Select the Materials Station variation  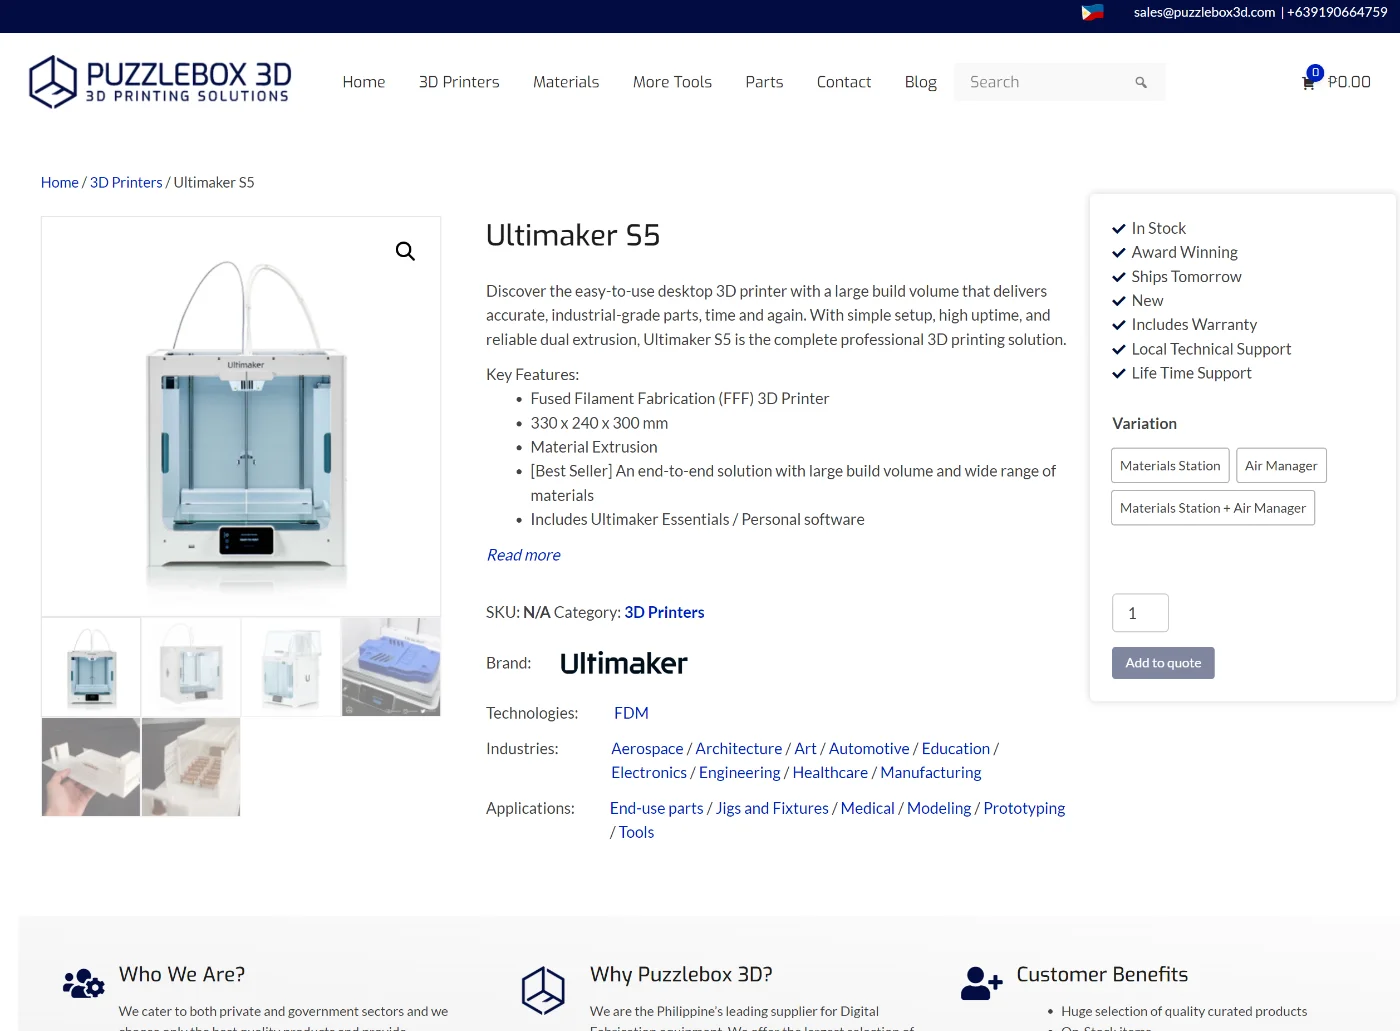click(1170, 466)
